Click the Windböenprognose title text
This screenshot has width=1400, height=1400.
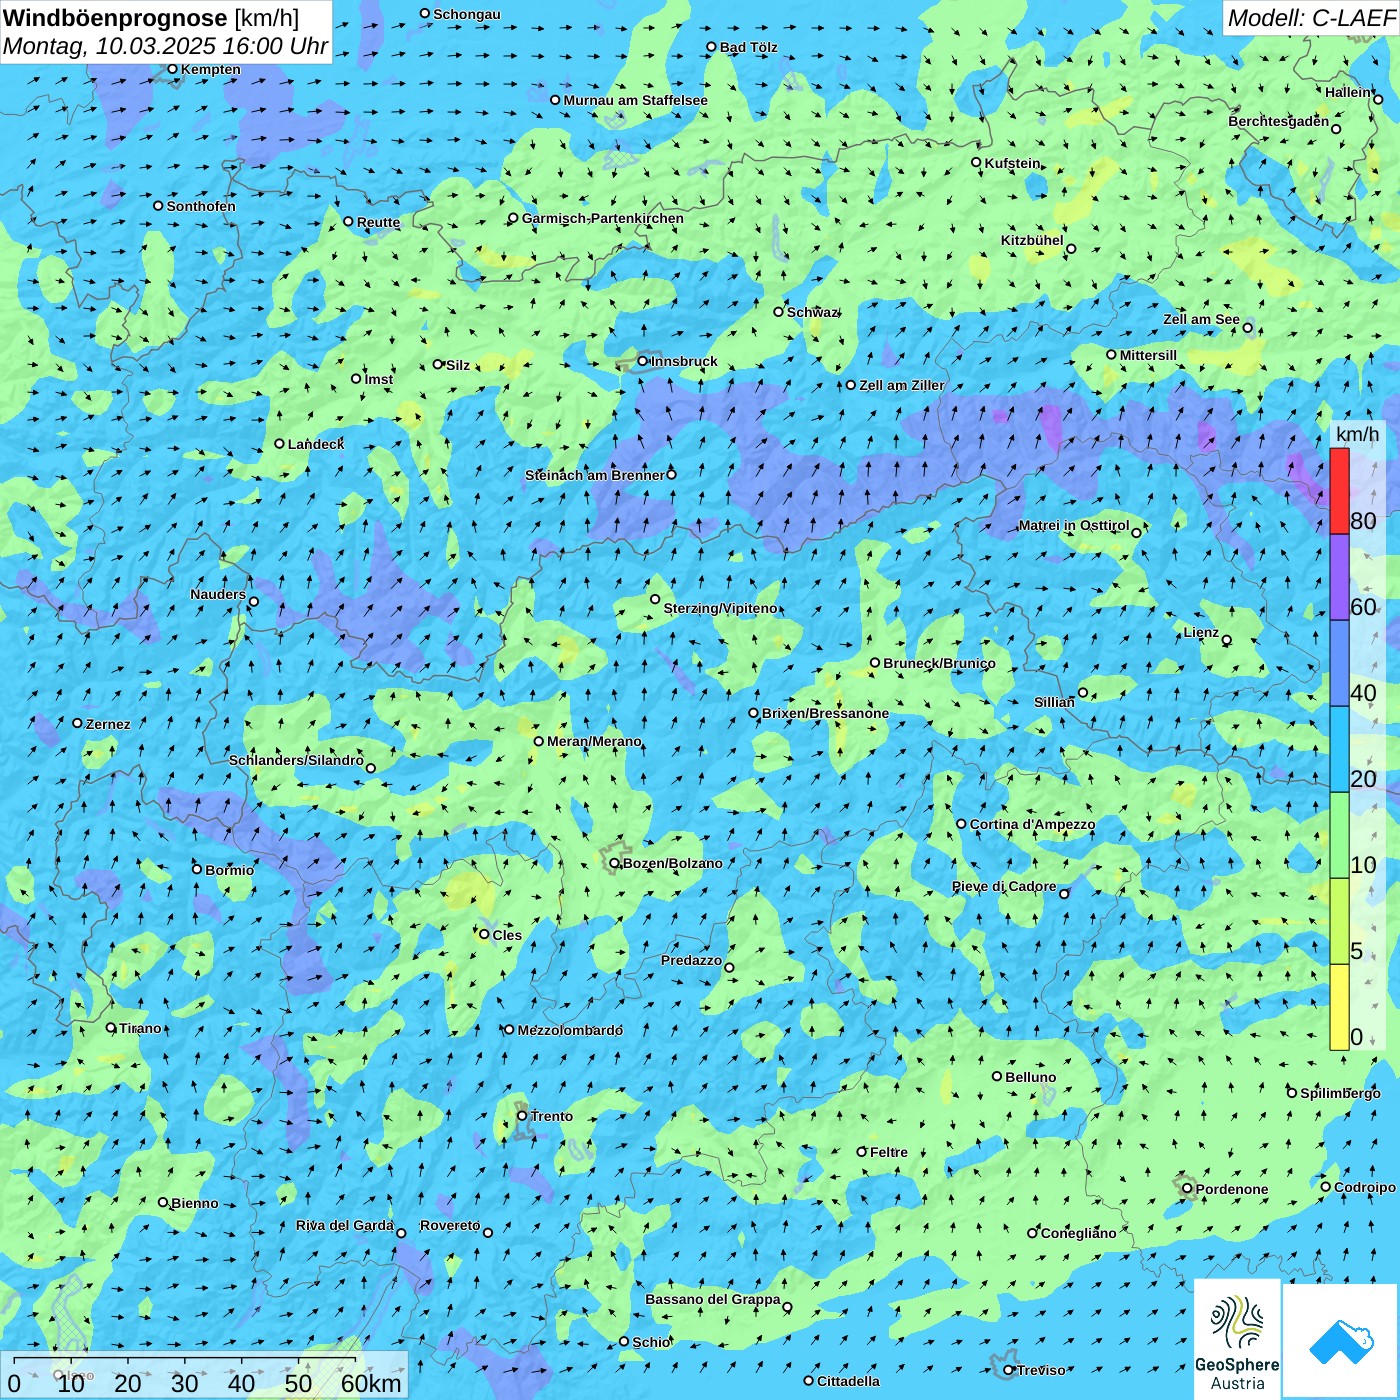click(x=116, y=18)
